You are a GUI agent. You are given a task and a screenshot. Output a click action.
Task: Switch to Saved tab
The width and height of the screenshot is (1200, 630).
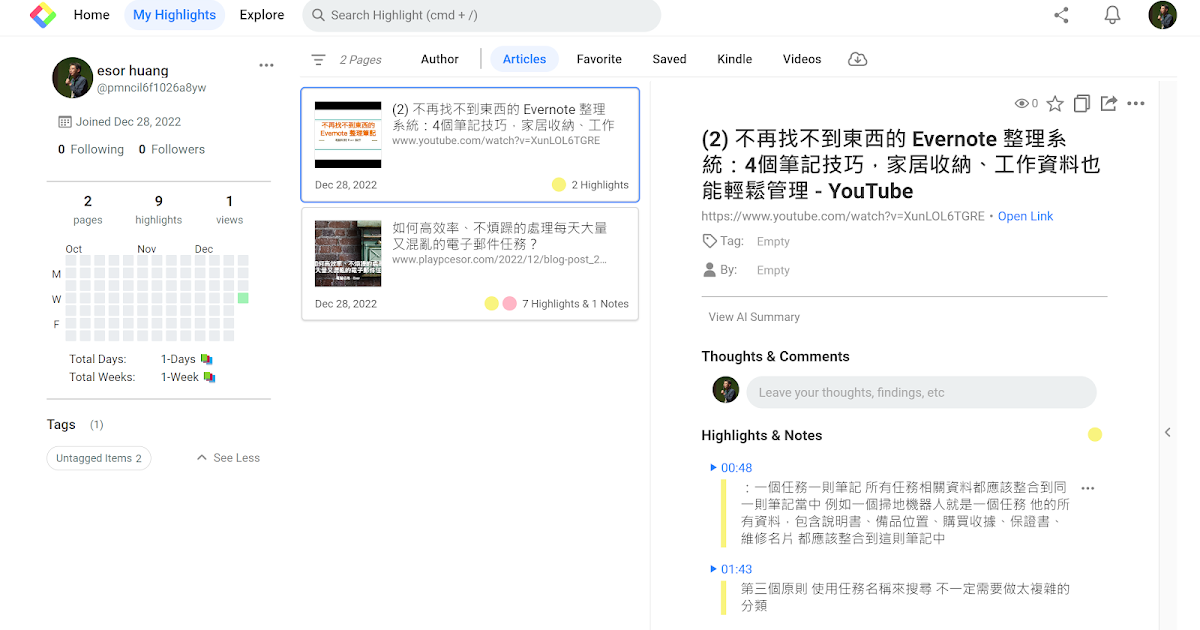(x=669, y=59)
